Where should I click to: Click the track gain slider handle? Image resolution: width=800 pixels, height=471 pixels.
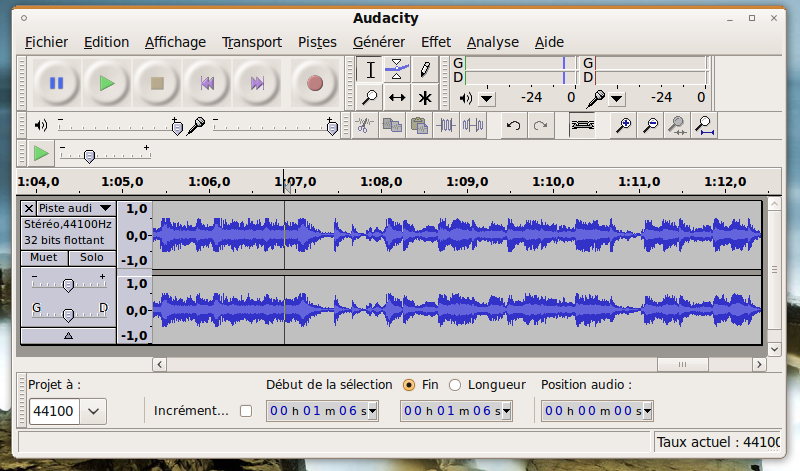[x=68, y=285]
